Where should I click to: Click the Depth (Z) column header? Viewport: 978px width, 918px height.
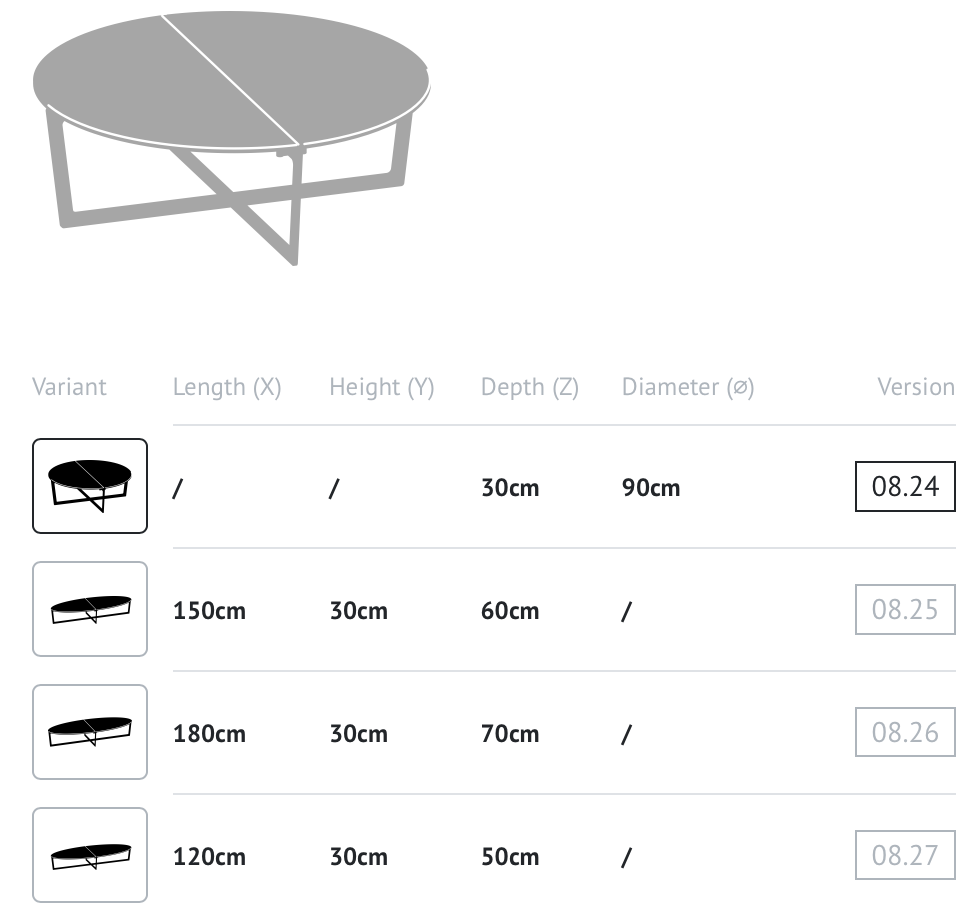point(530,387)
